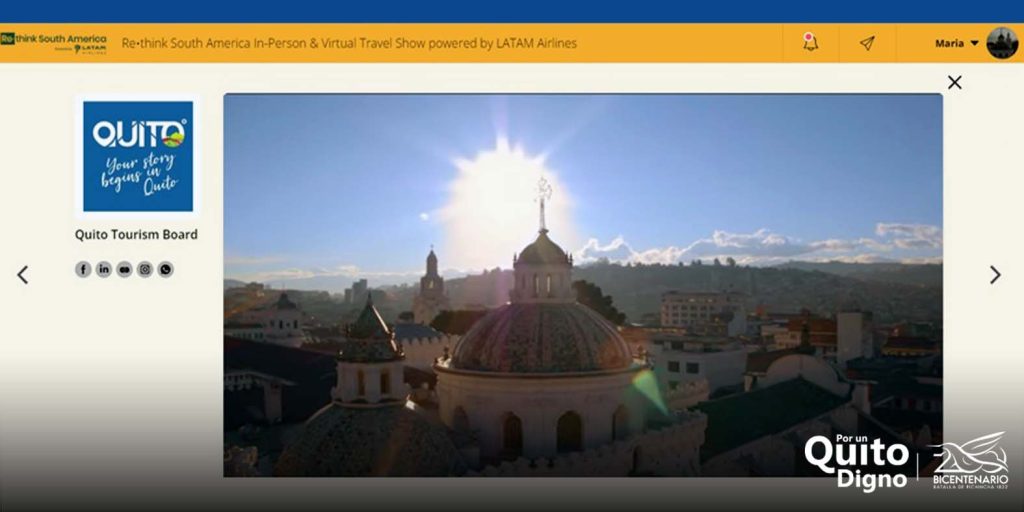
Task: Expand the dropdown caret beside Maria
Action: coord(975,43)
